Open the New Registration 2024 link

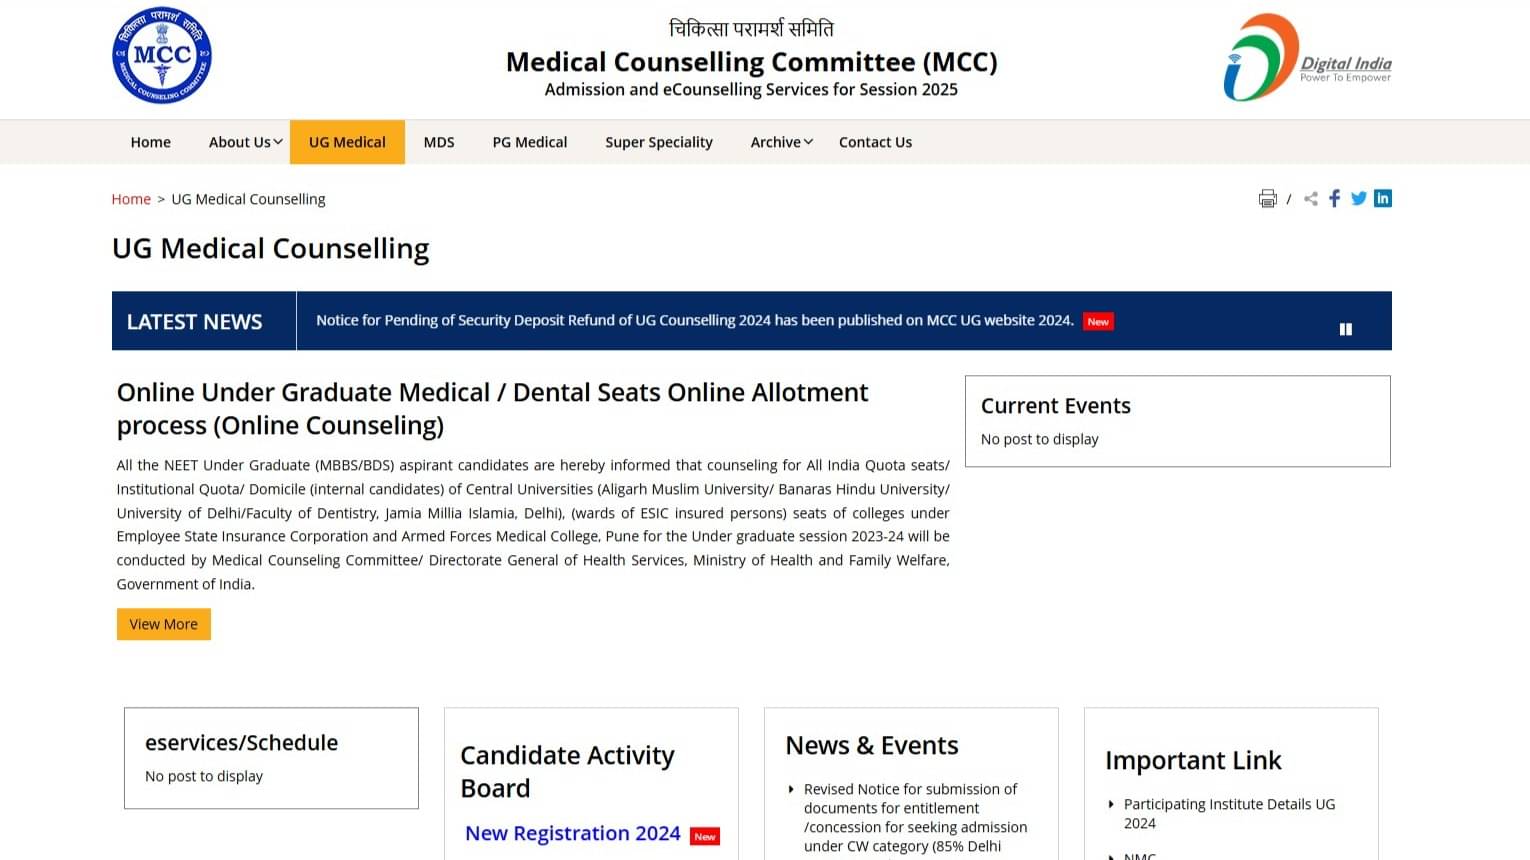coord(572,833)
